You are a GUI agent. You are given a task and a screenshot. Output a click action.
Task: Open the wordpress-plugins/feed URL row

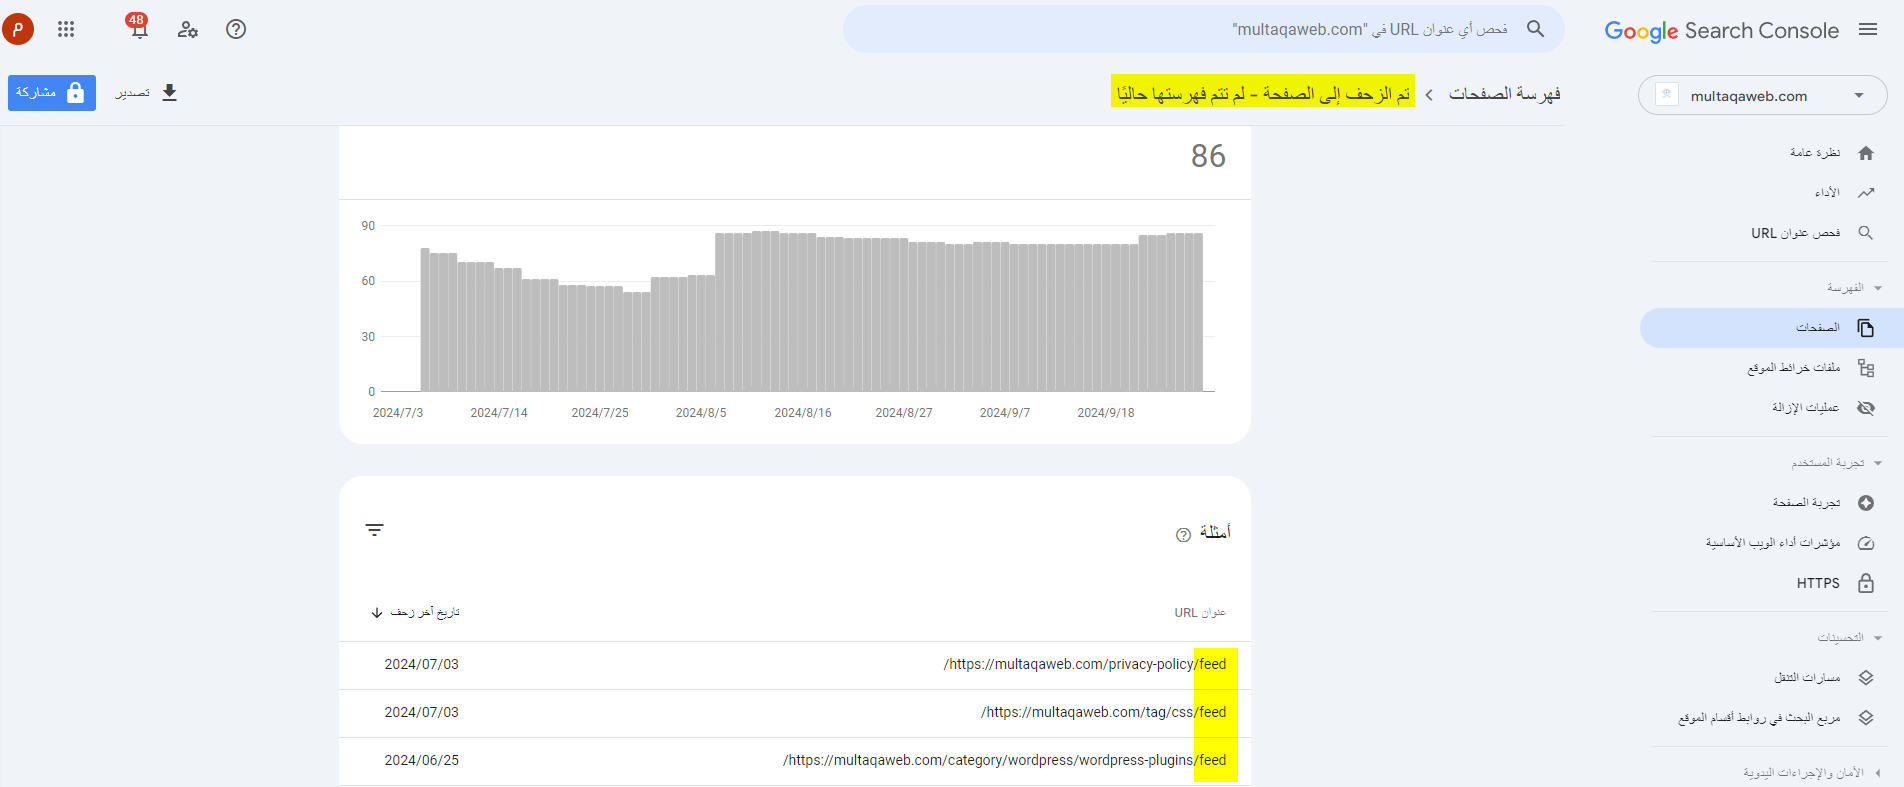[795, 761]
